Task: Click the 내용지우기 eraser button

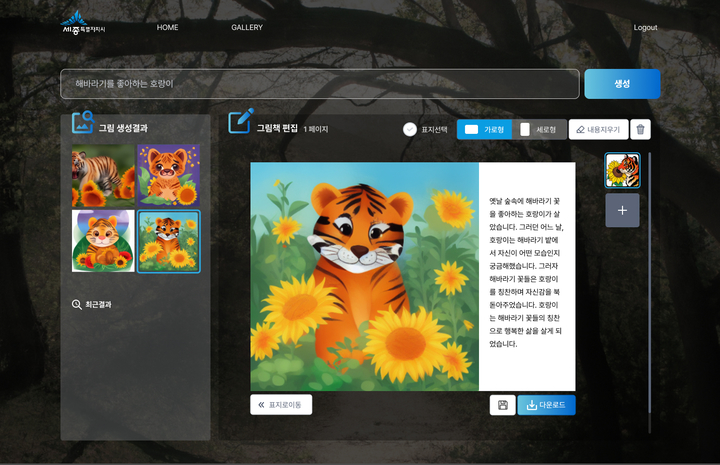Action: 598,129
